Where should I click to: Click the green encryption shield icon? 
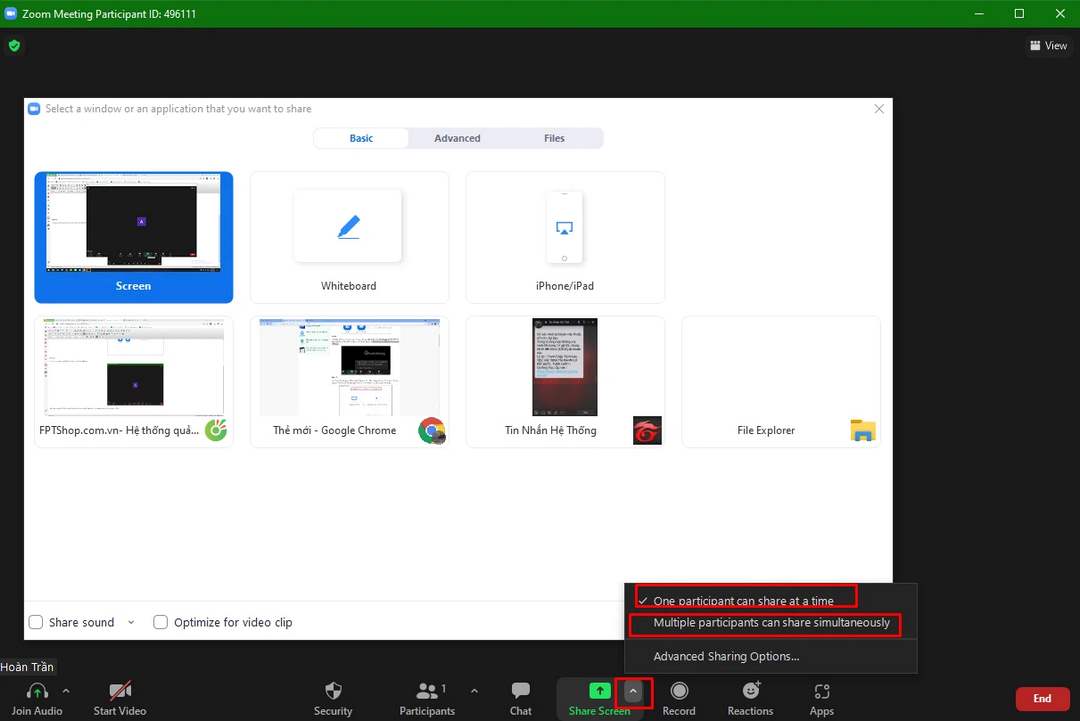14,46
